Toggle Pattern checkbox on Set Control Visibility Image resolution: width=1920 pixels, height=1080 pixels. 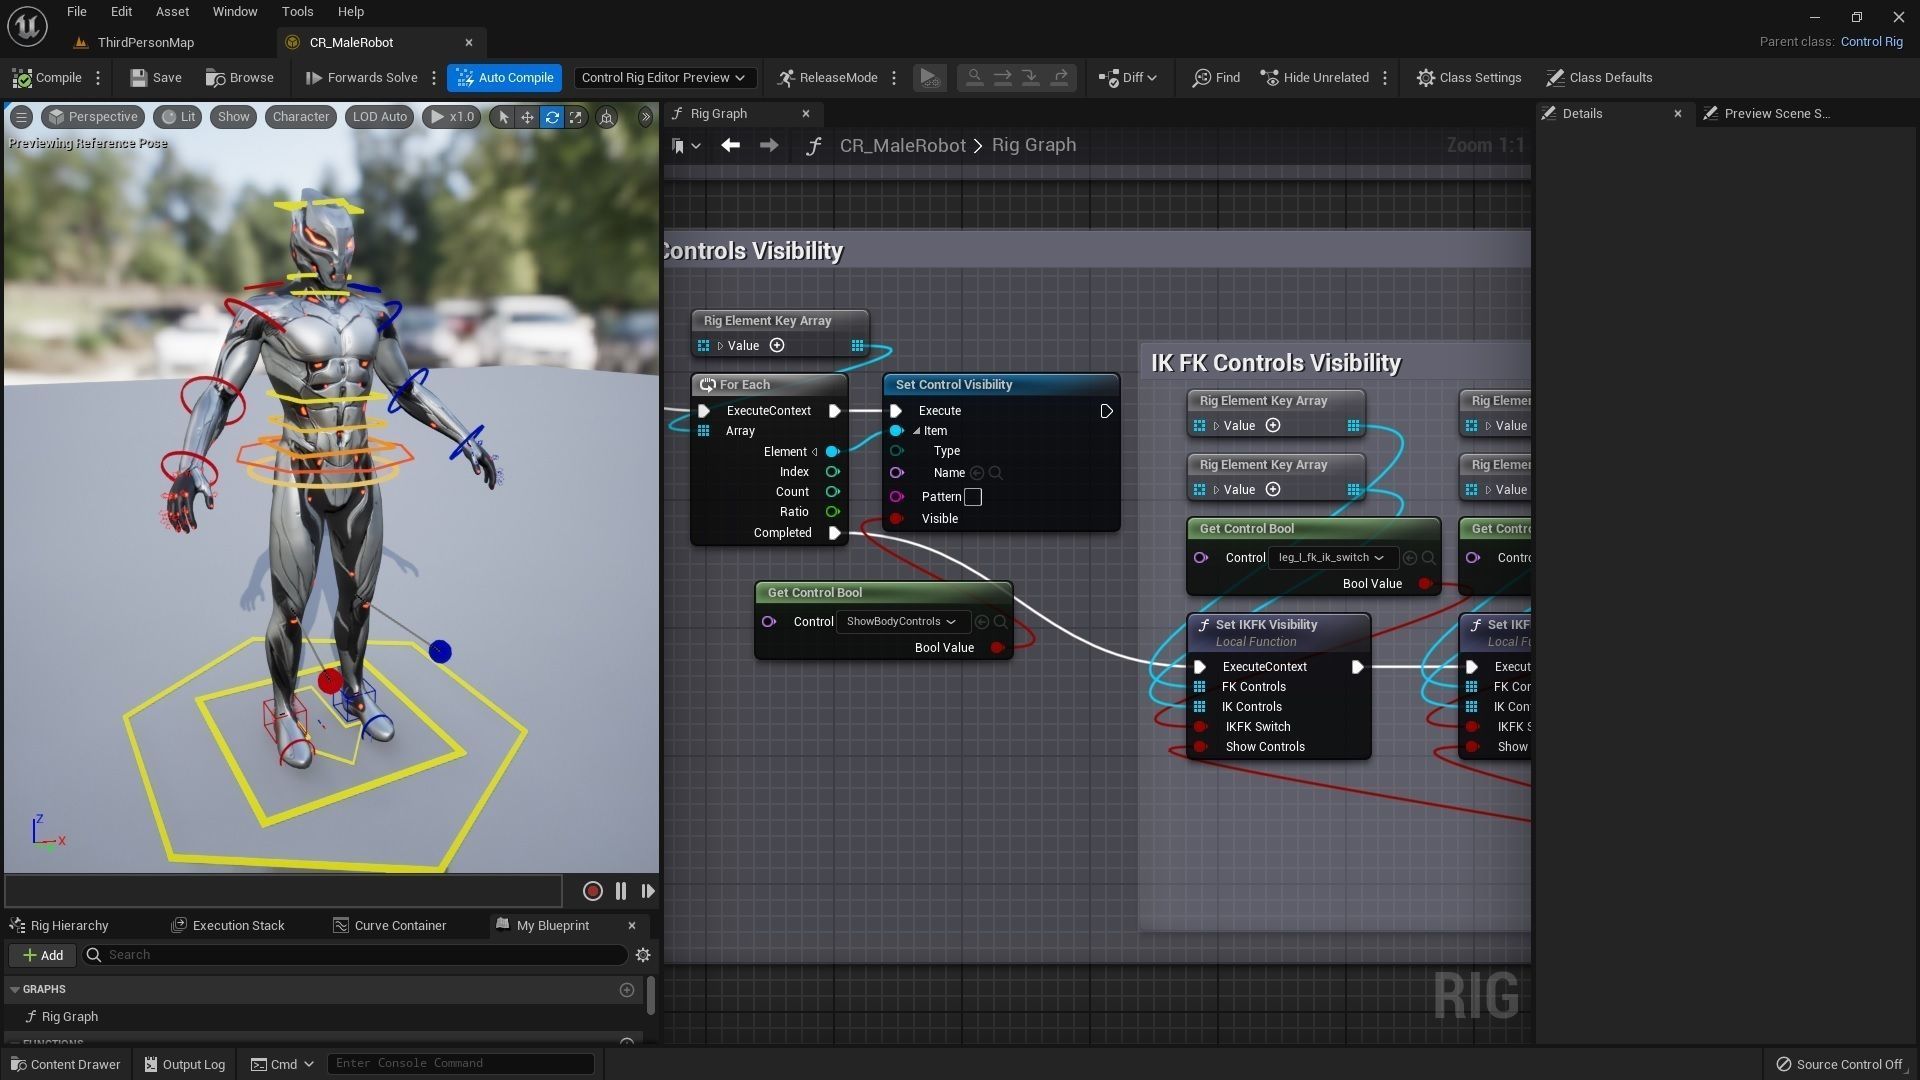click(x=973, y=497)
